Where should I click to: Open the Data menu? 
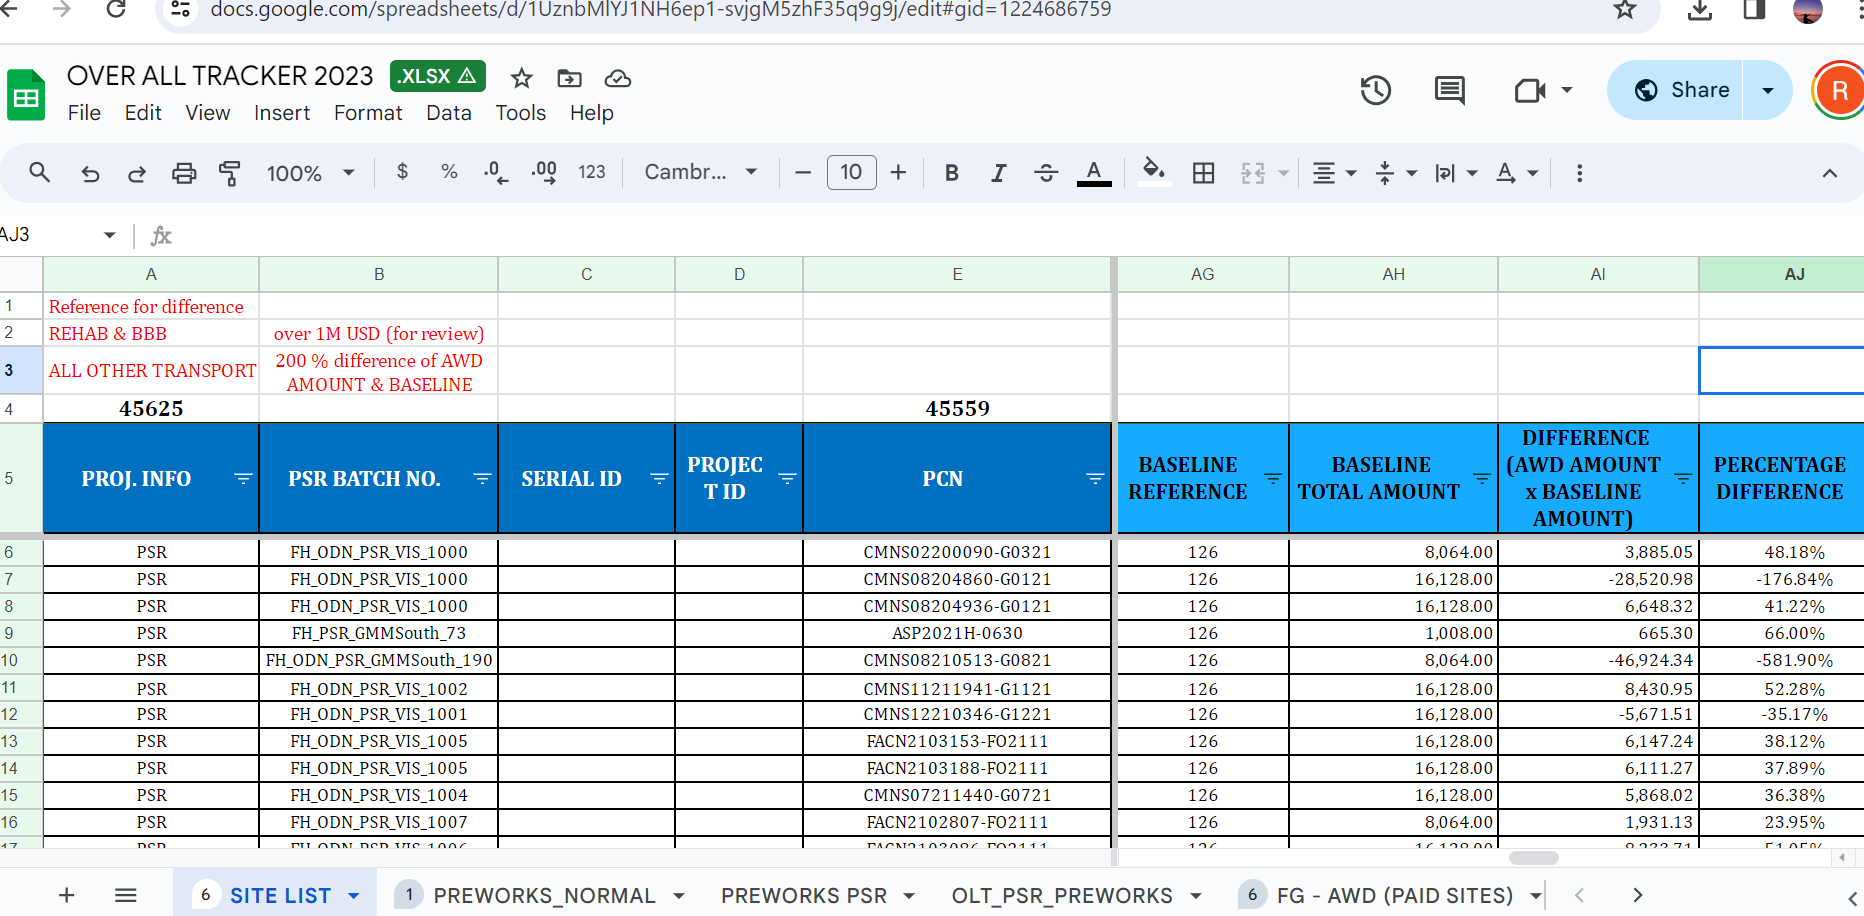(x=449, y=113)
